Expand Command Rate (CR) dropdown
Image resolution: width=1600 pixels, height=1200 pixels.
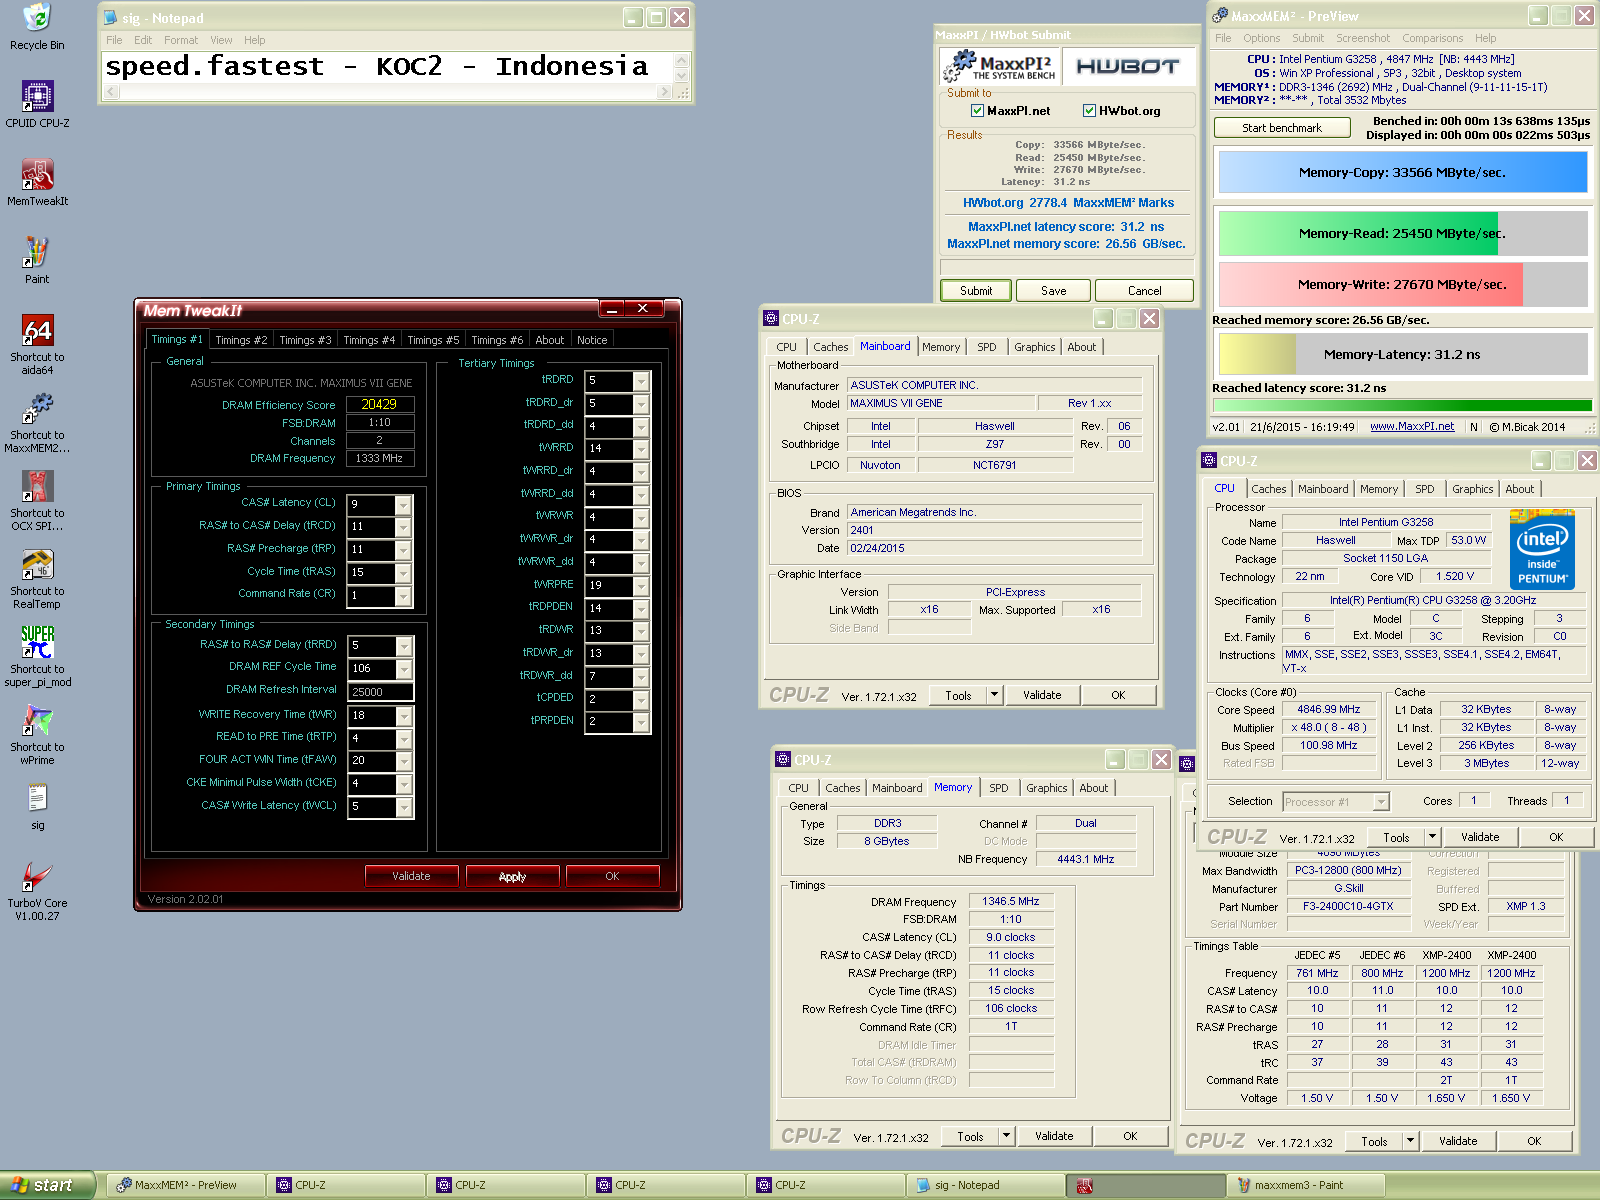tap(403, 596)
